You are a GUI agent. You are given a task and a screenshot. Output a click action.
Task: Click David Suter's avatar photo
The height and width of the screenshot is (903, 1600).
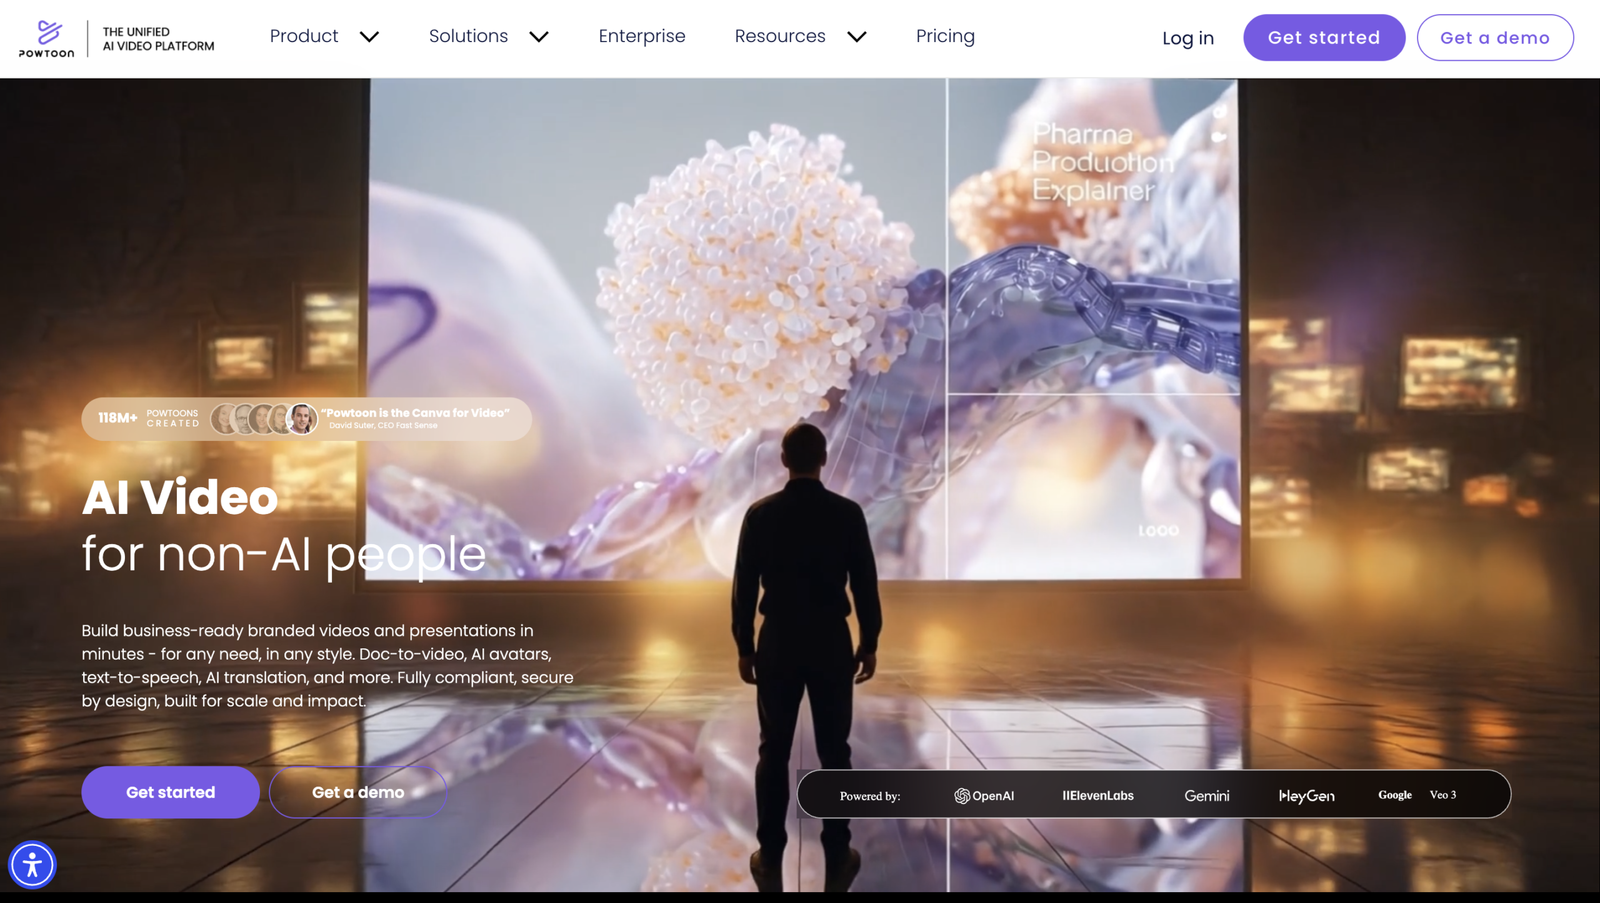[302, 419]
